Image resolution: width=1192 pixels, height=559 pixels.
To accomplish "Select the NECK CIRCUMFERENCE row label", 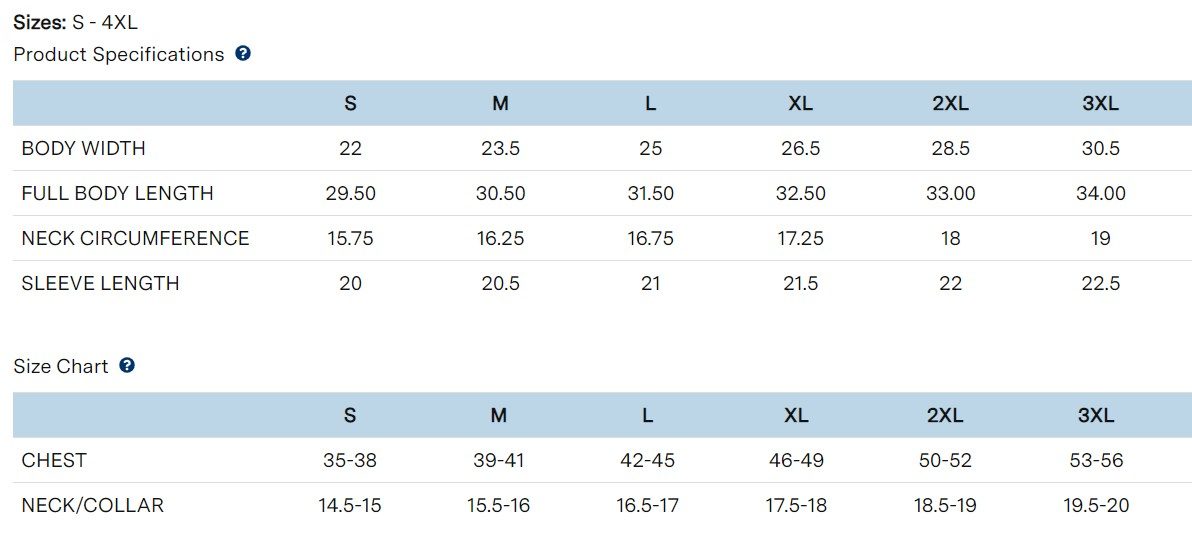I will [135, 238].
